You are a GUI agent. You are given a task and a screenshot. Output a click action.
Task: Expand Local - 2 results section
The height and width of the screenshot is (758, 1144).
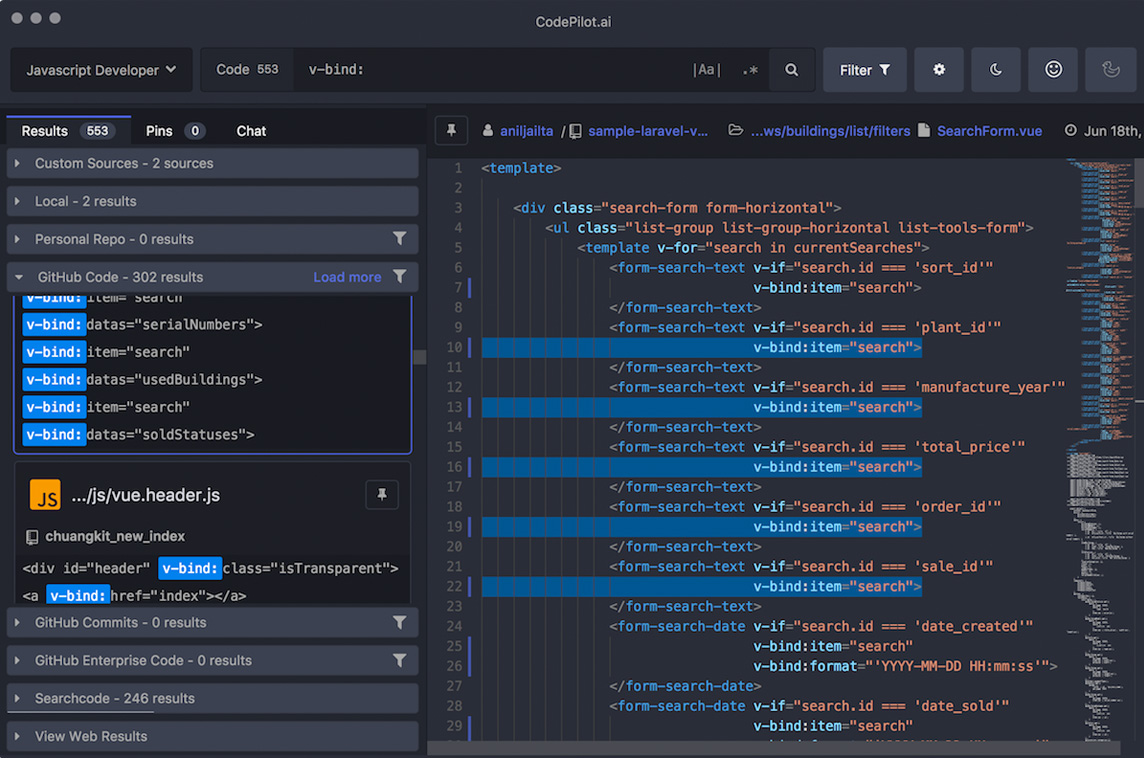tap(212, 201)
